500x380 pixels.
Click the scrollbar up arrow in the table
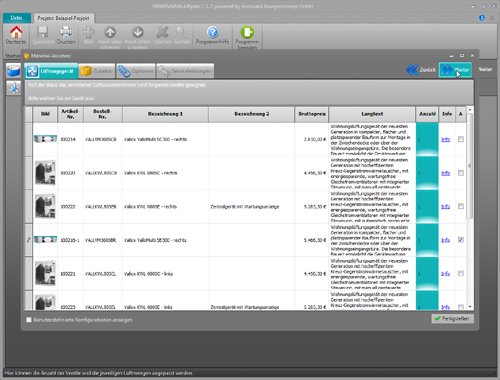[470, 109]
